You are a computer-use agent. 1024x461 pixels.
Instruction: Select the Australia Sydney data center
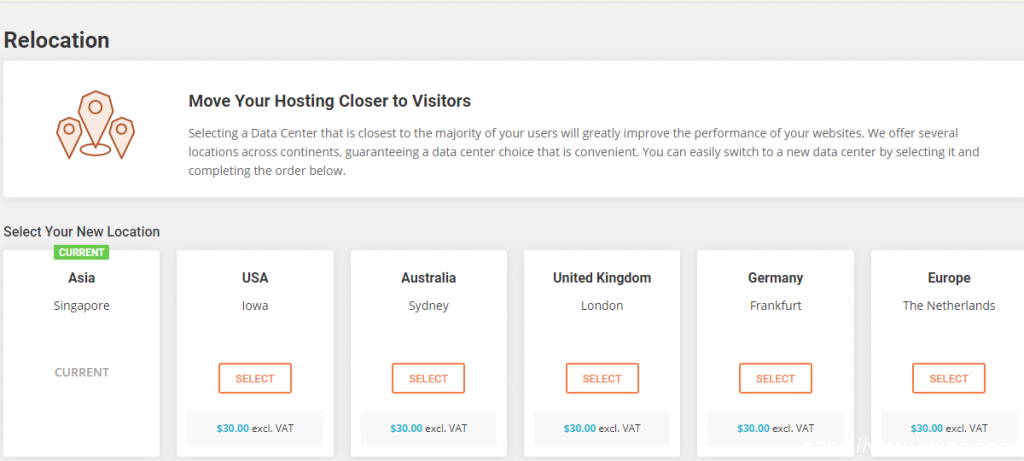click(428, 378)
